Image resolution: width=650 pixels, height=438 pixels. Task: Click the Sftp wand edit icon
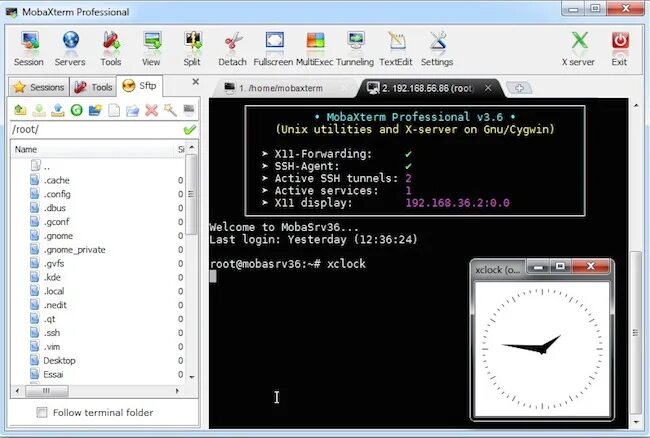[170, 110]
